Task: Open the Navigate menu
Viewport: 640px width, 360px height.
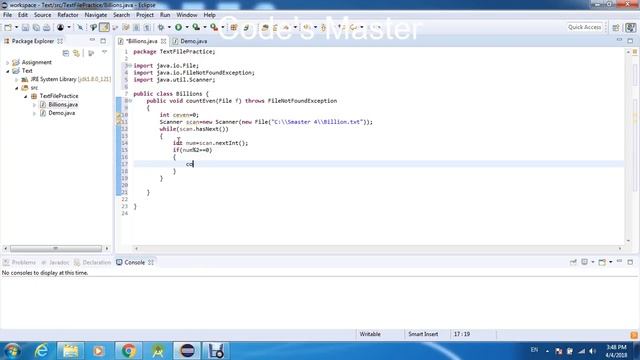Action: pos(96,15)
